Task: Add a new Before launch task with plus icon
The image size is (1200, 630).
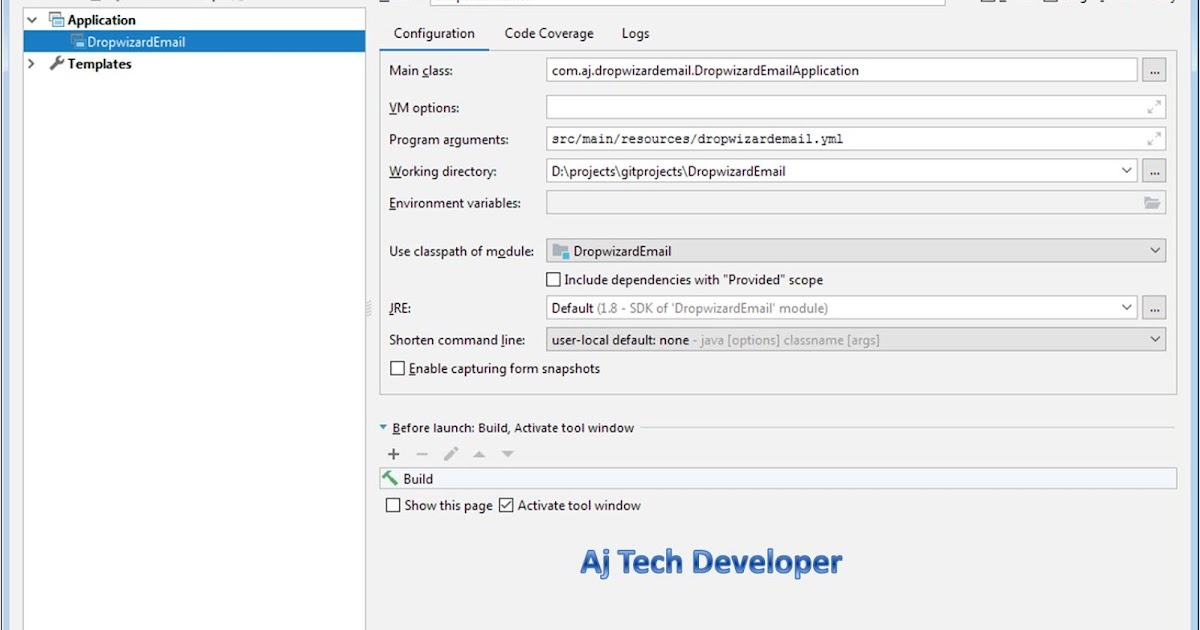Action: (x=393, y=453)
